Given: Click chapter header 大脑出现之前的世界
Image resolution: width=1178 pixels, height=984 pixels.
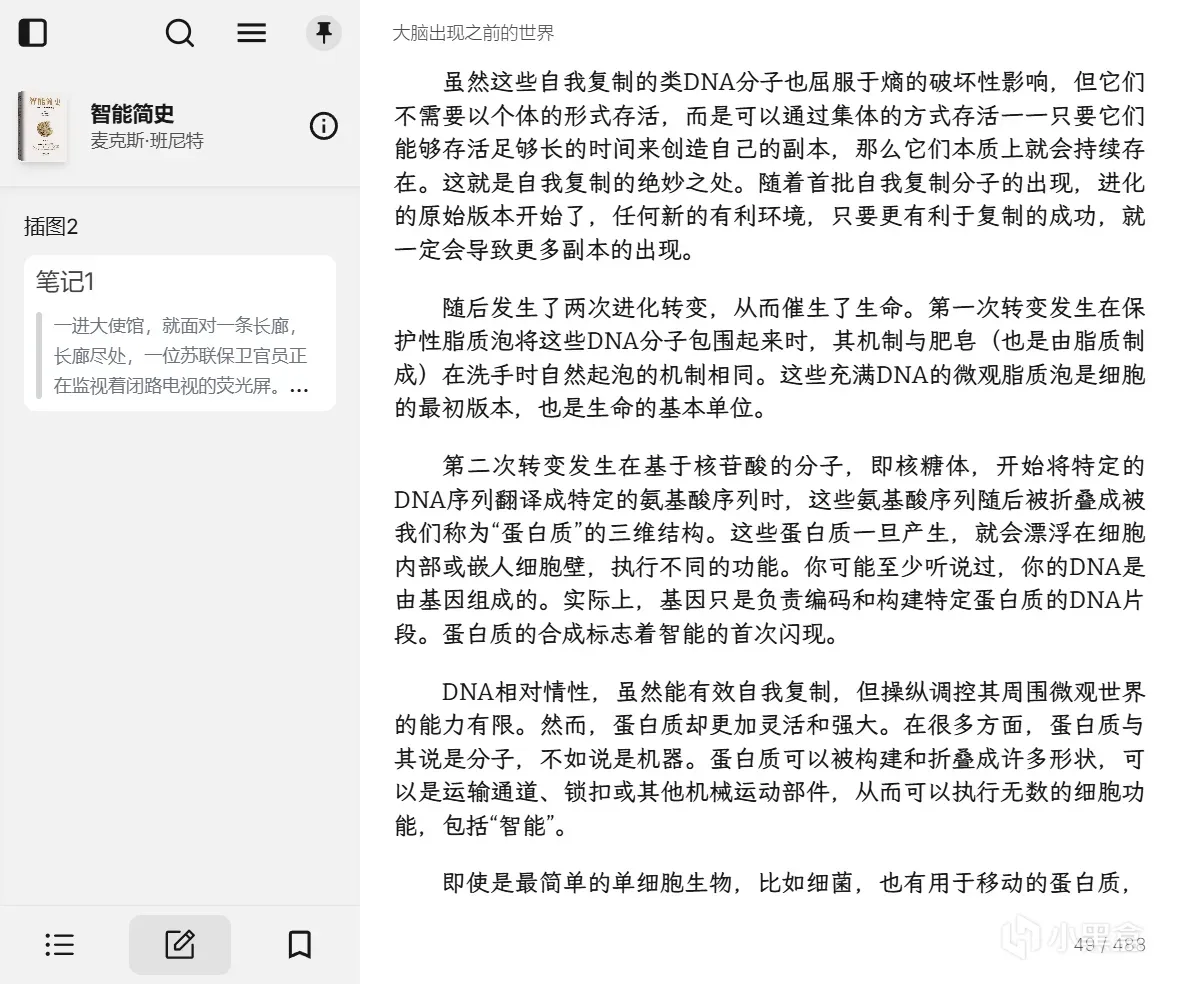Looking at the screenshot, I should (x=473, y=33).
